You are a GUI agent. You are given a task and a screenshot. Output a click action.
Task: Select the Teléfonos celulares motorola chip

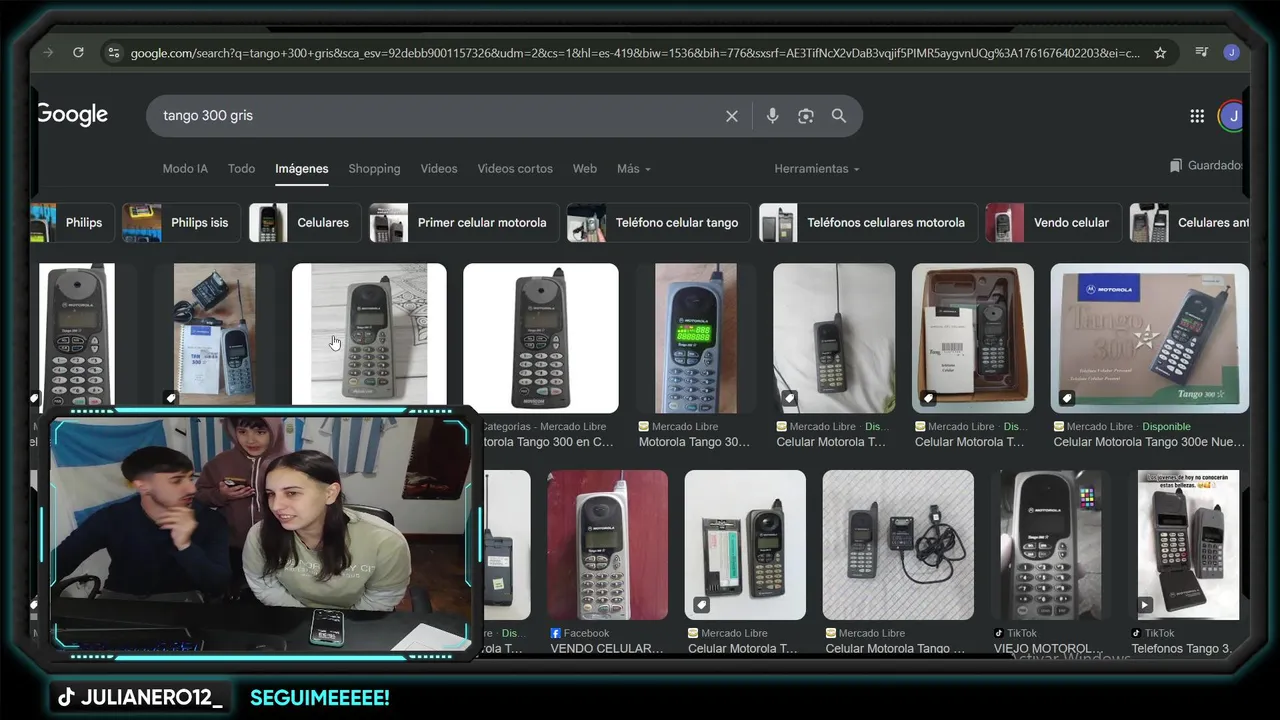pos(868,222)
